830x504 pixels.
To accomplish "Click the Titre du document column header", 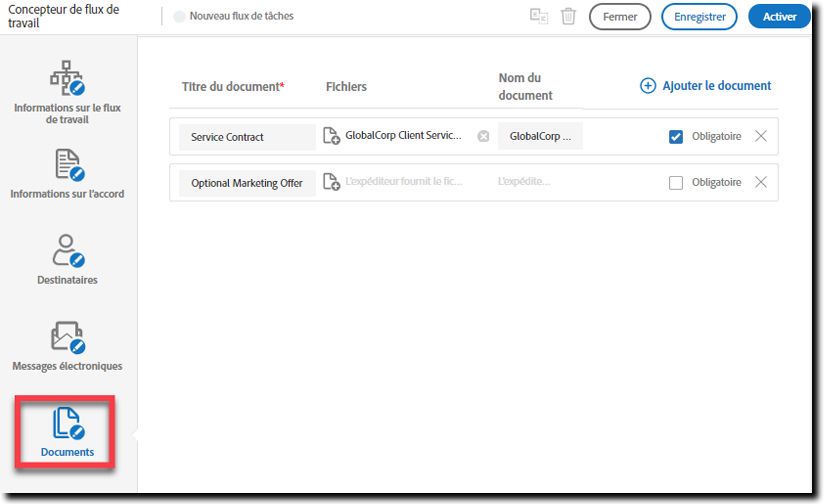I will coord(233,86).
